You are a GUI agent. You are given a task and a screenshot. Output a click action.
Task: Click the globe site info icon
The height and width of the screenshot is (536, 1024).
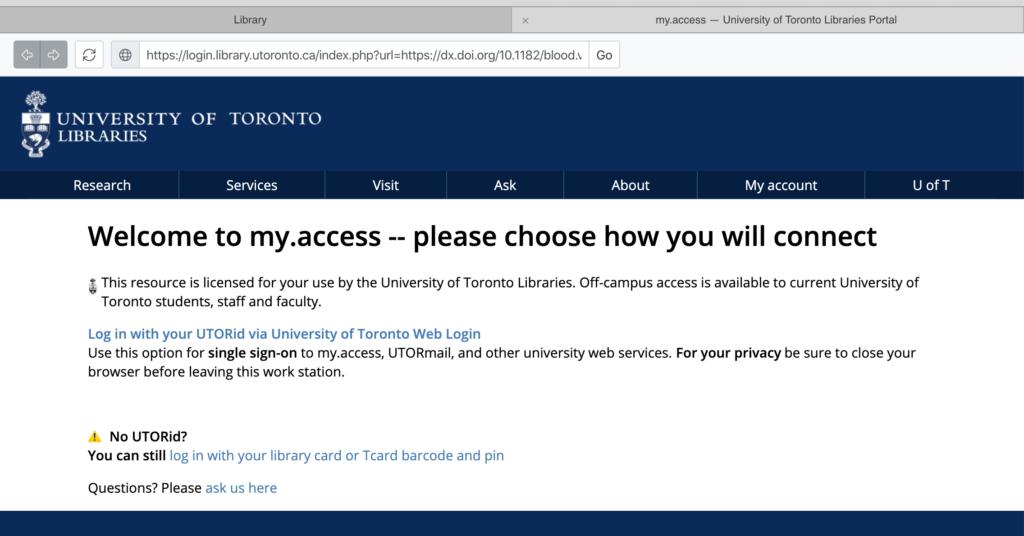click(125, 55)
